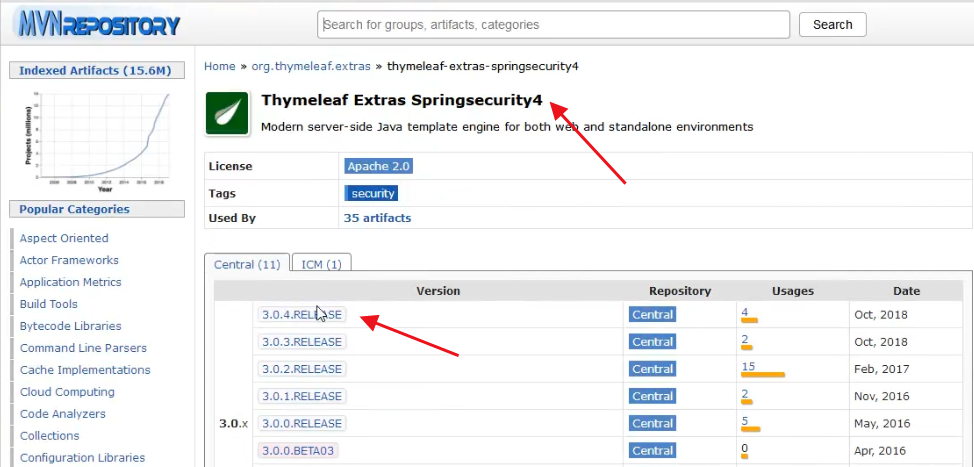The width and height of the screenshot is (974, 467).
Task: Open Cloud Computing category
Action: [67, 392]
